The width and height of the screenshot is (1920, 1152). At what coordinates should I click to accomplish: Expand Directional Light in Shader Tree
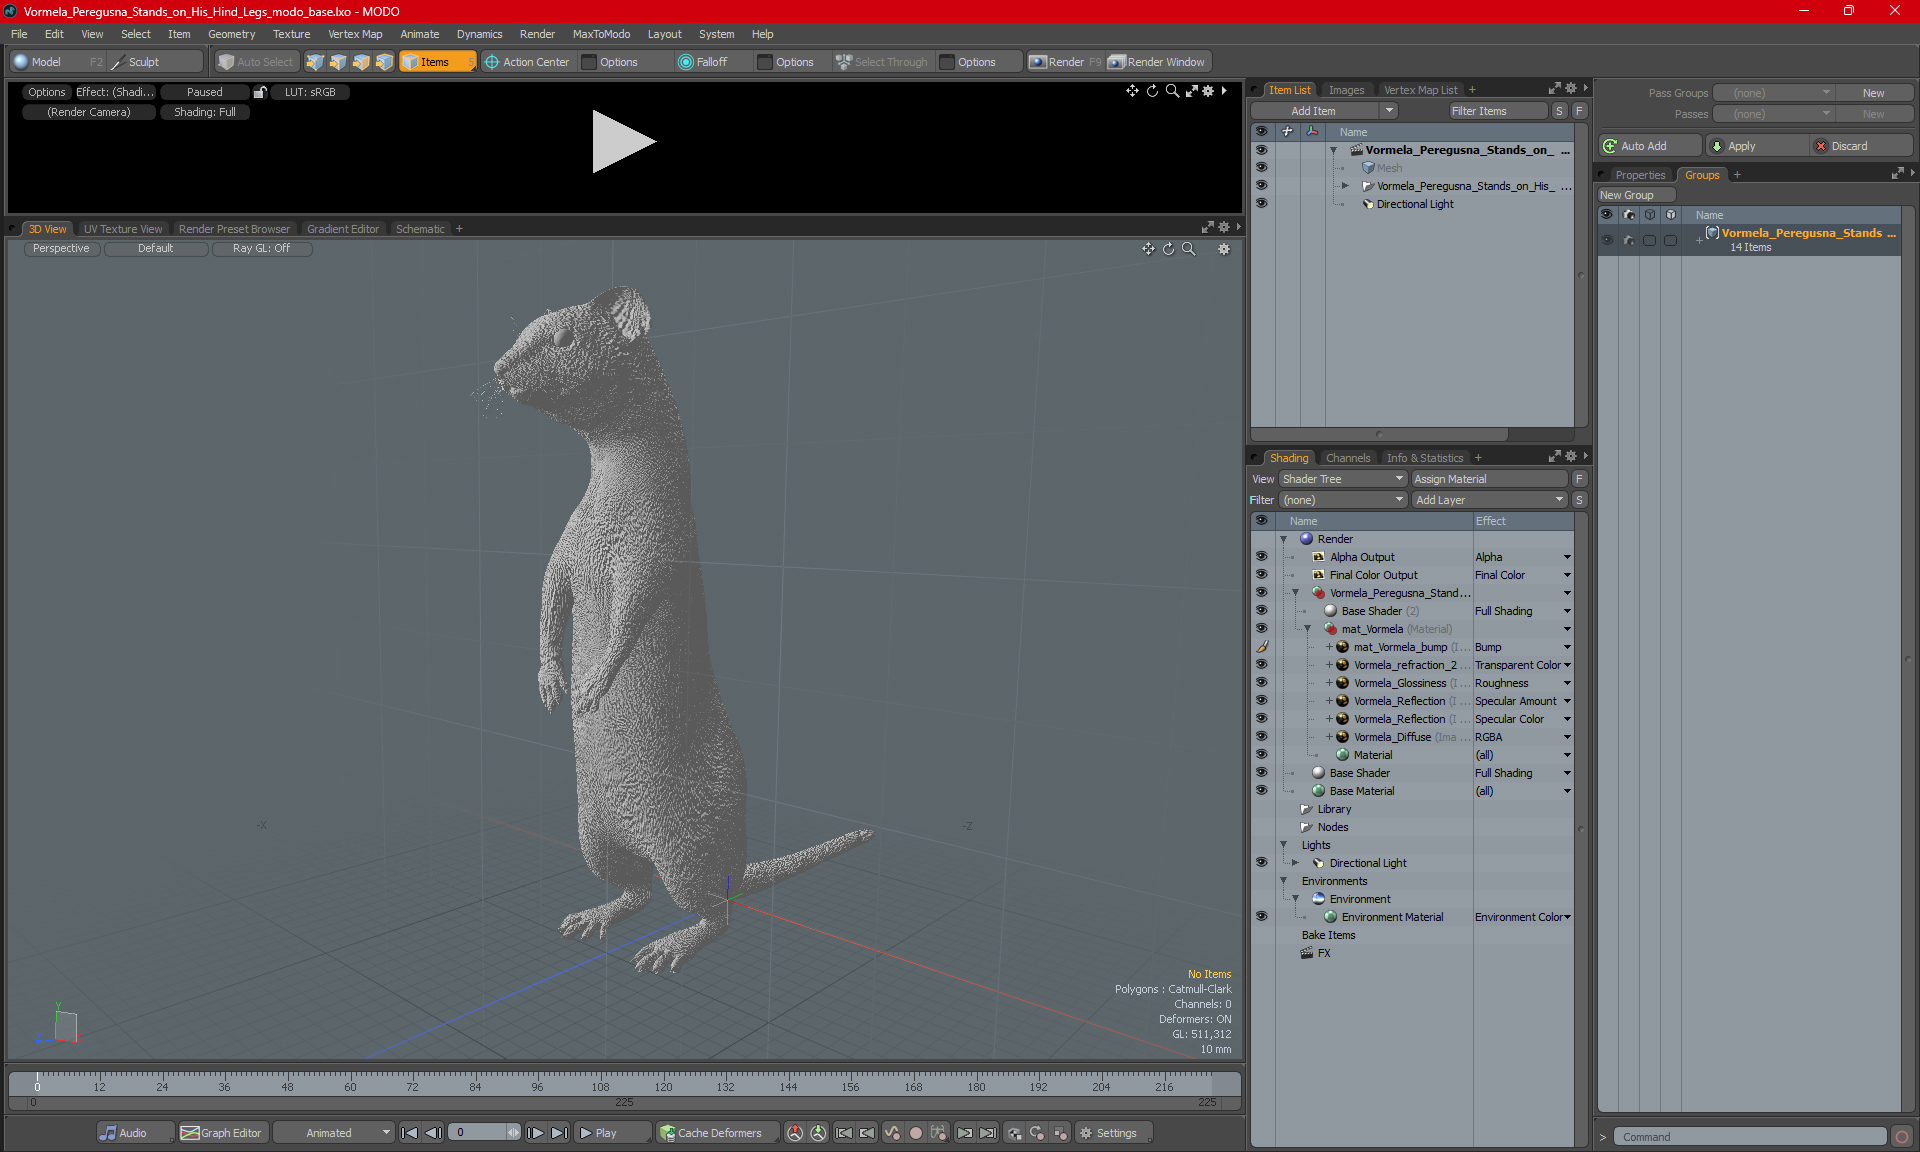(1296, 863)
